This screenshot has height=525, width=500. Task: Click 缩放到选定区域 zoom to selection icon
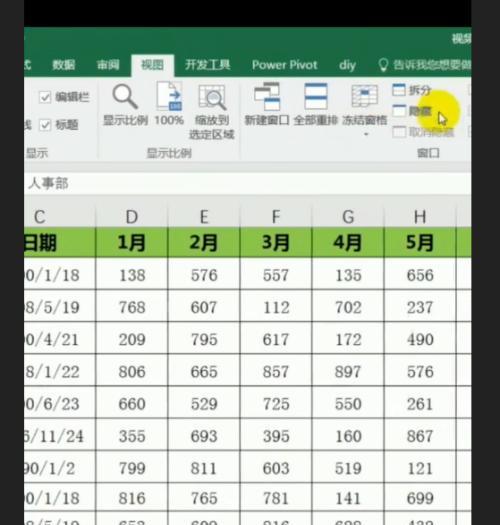tap(212, 97)
